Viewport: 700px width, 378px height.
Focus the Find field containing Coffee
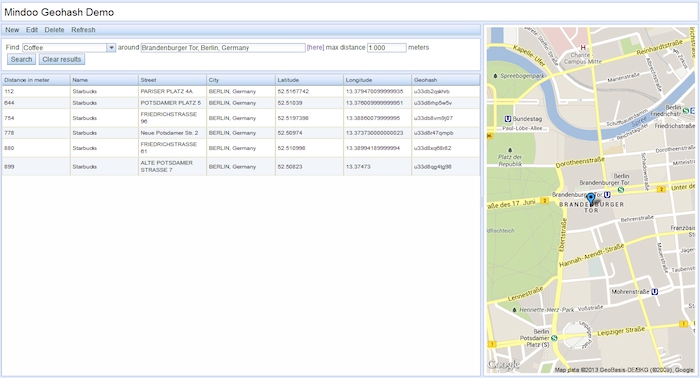pyautogui.click(x=65, y=48)
